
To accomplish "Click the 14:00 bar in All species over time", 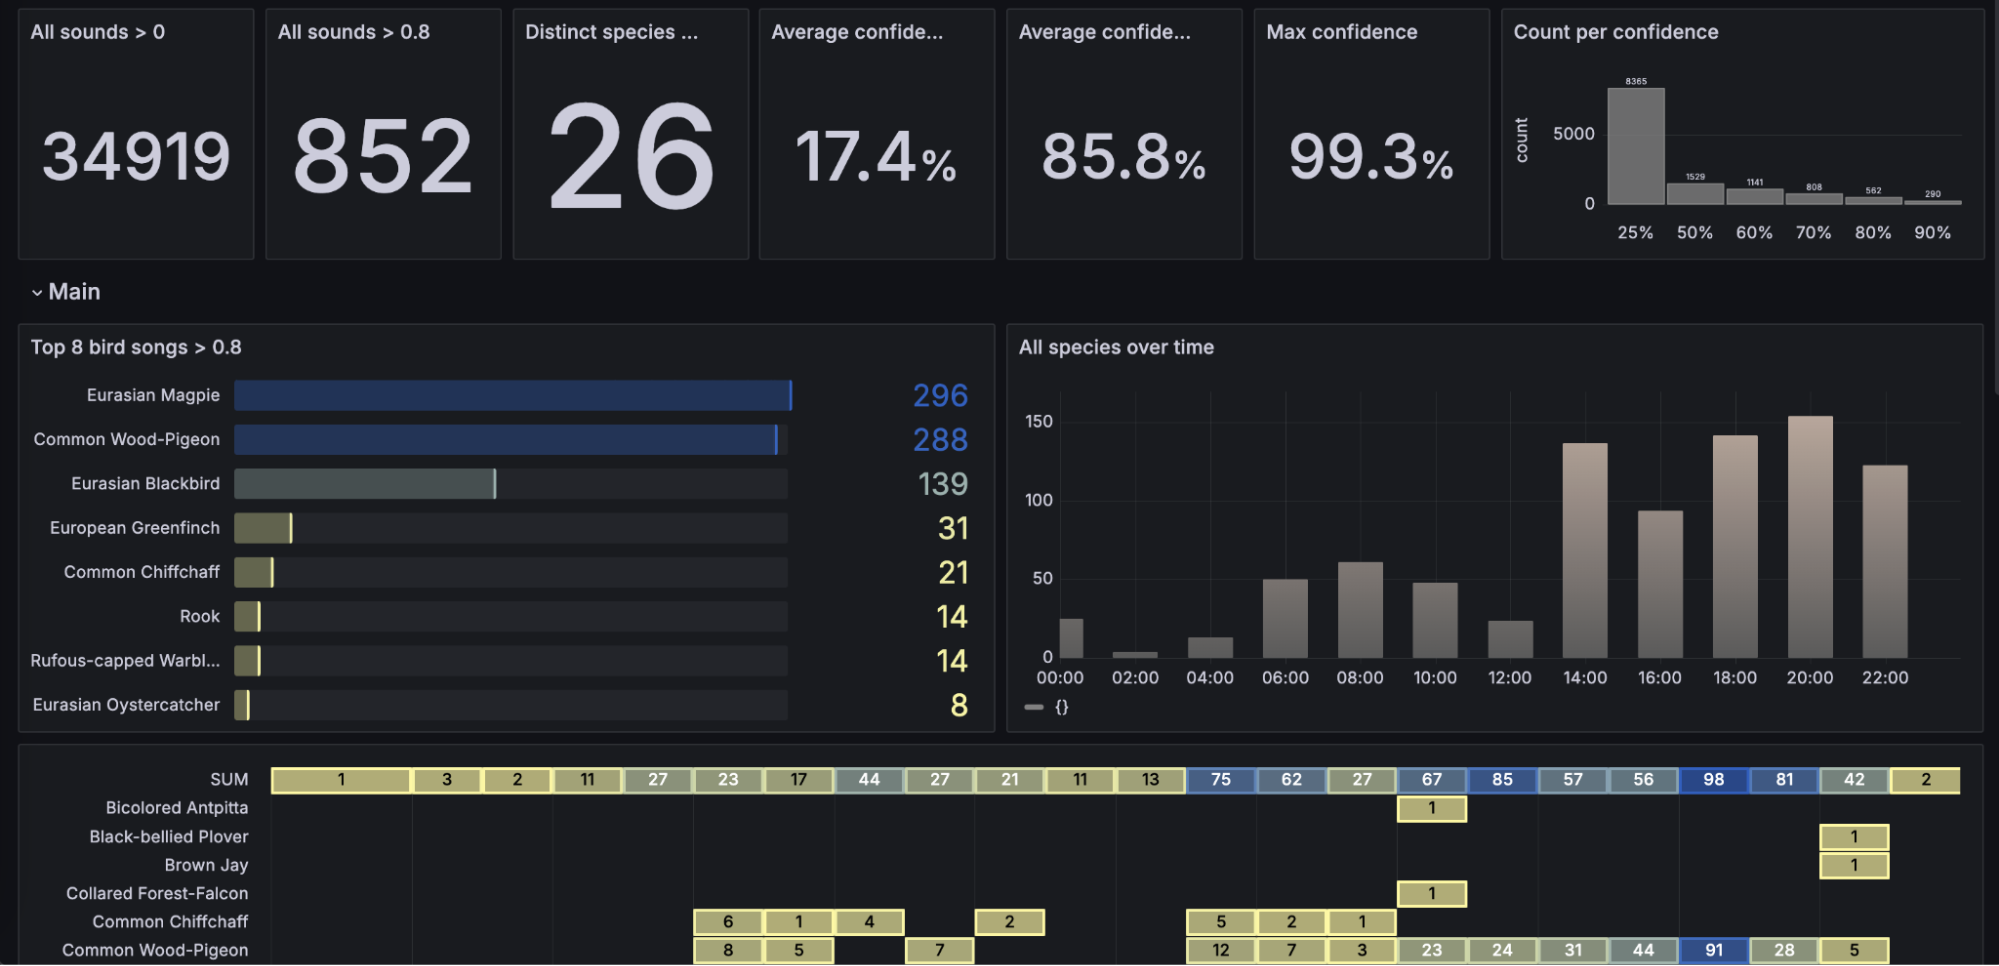I will tap(1584, 545).
